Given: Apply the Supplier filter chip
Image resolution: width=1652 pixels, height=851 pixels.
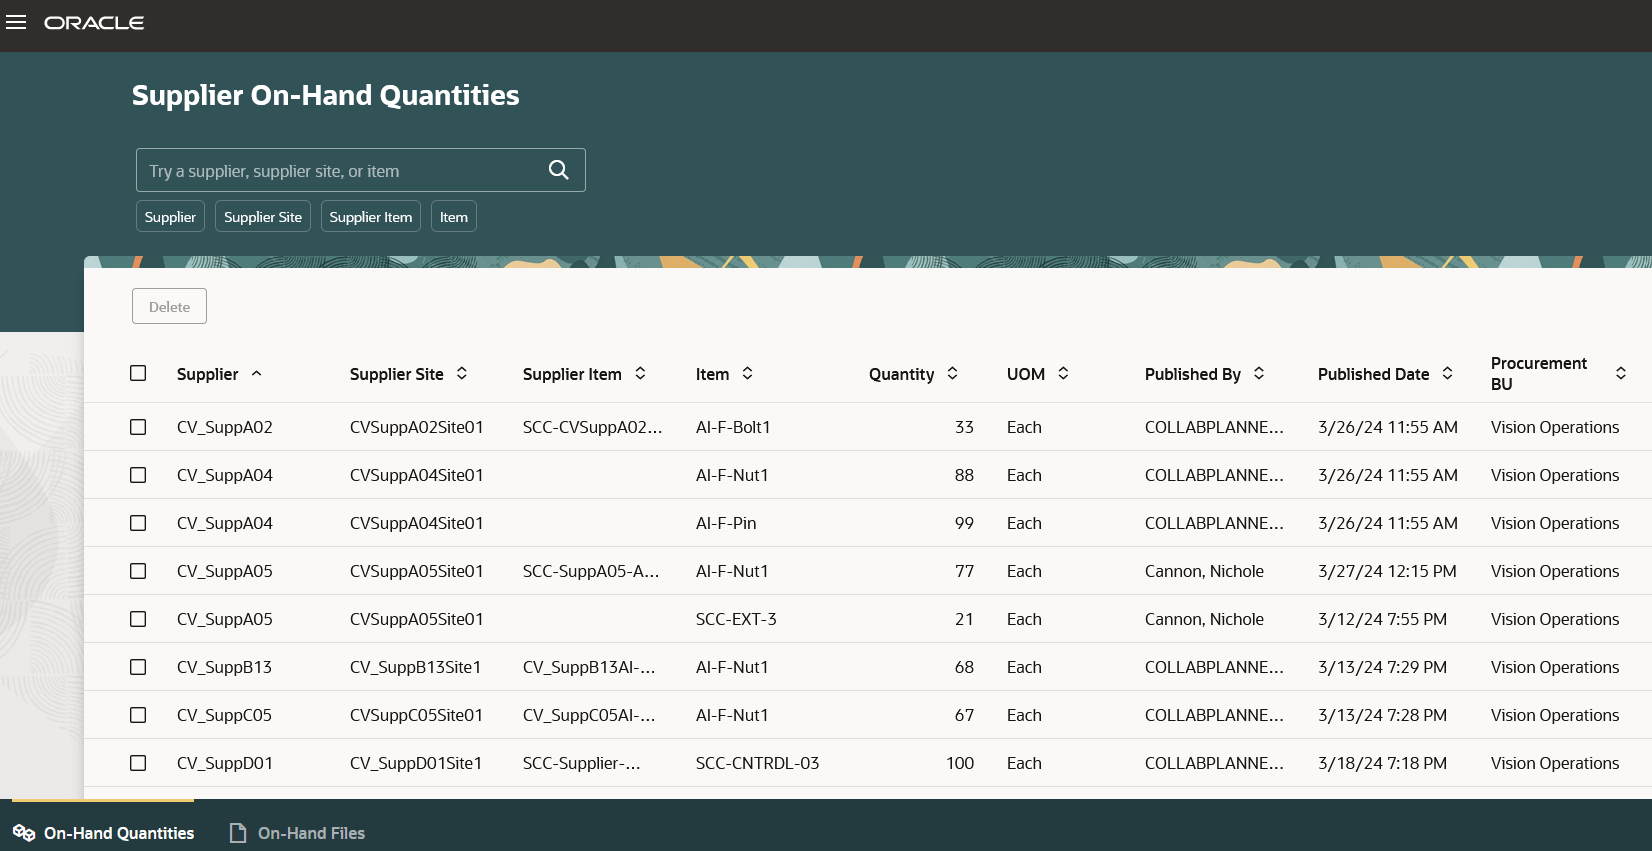Looking at the screenshot, I should click(170, 216).
